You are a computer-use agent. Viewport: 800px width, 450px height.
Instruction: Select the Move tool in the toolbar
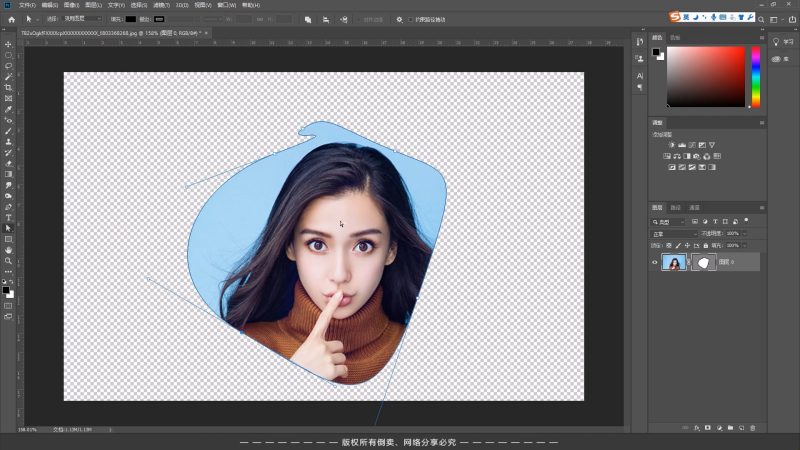pyautogui.click(x=8, y=44)
